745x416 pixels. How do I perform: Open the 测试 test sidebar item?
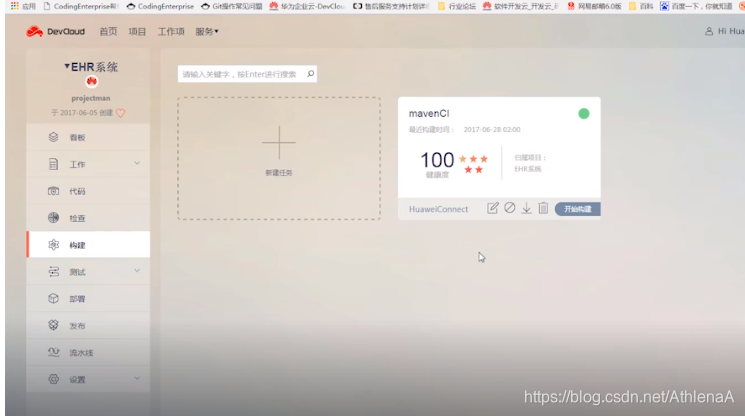[x=88, y=272]
